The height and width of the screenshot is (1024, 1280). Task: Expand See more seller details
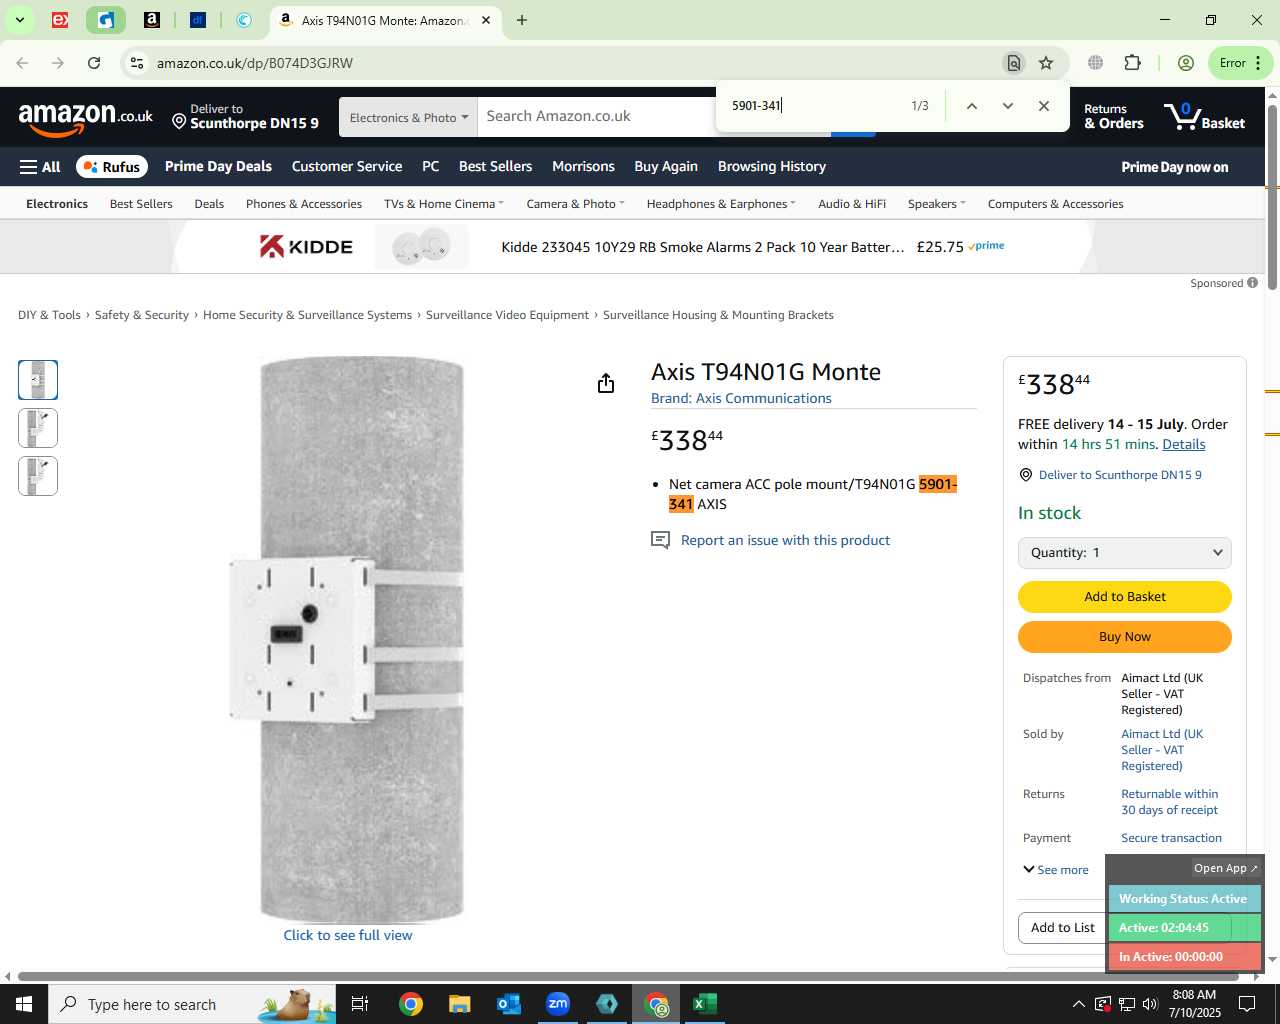[x=1056, y=870]
